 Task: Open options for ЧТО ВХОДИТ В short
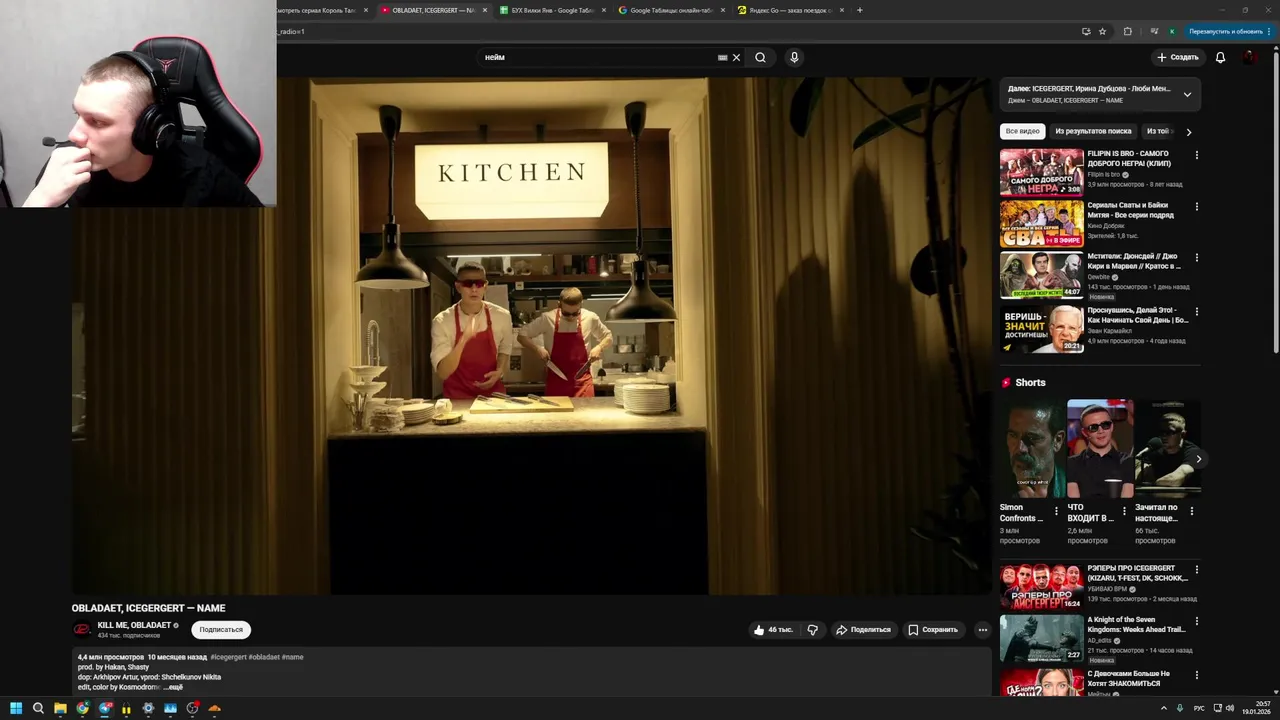coord(1124,511)
